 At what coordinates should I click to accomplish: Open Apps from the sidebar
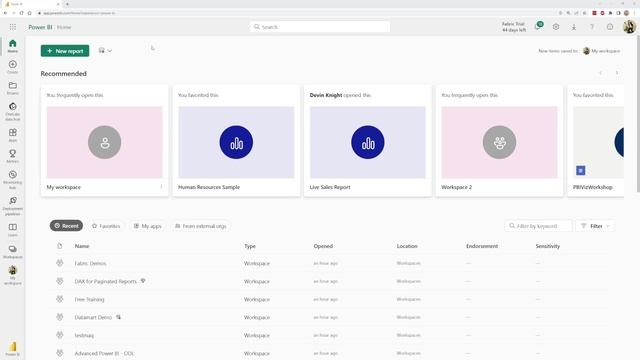[x=13, y=135]
